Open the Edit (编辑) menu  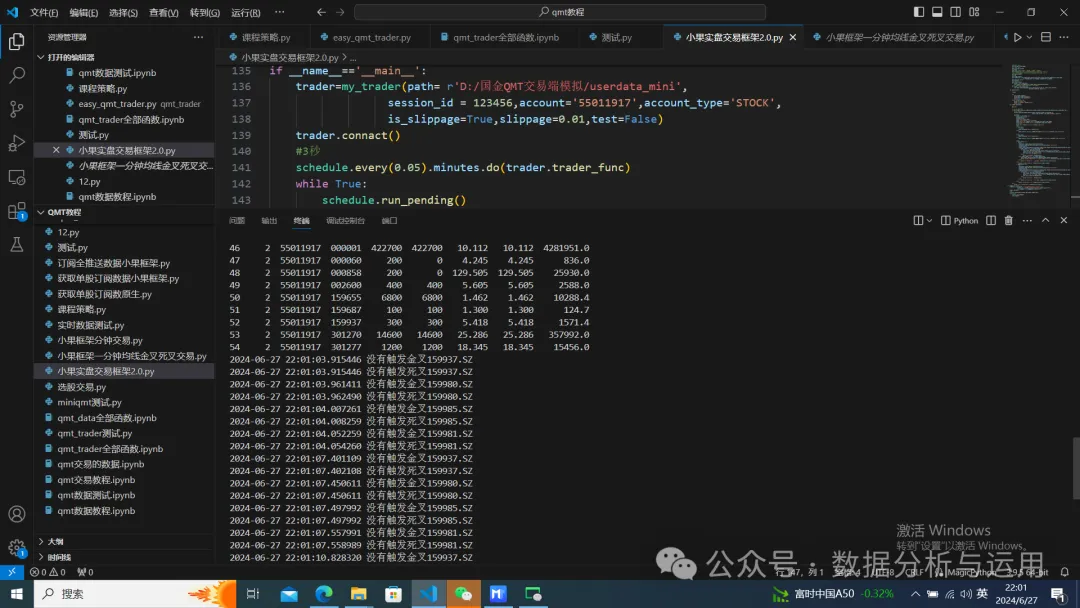click(x=83, y=12)
